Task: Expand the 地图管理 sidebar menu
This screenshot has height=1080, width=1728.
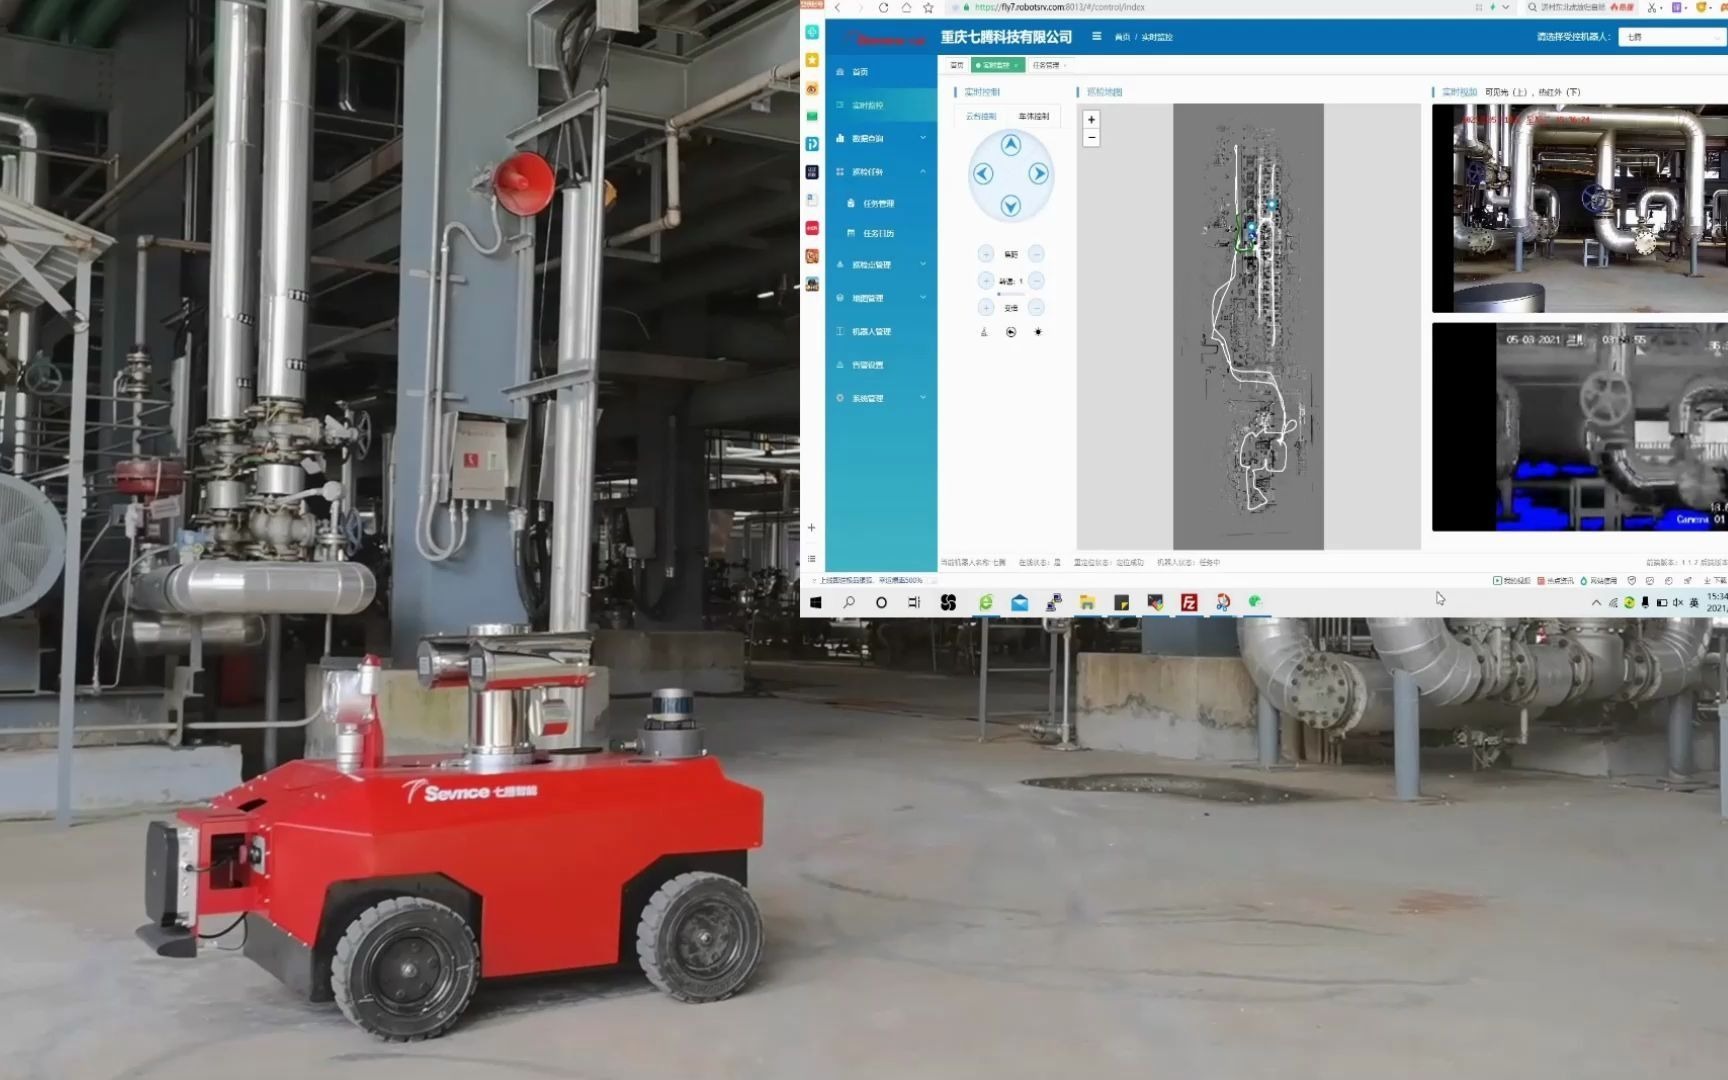Action: [x=882, y=298]
